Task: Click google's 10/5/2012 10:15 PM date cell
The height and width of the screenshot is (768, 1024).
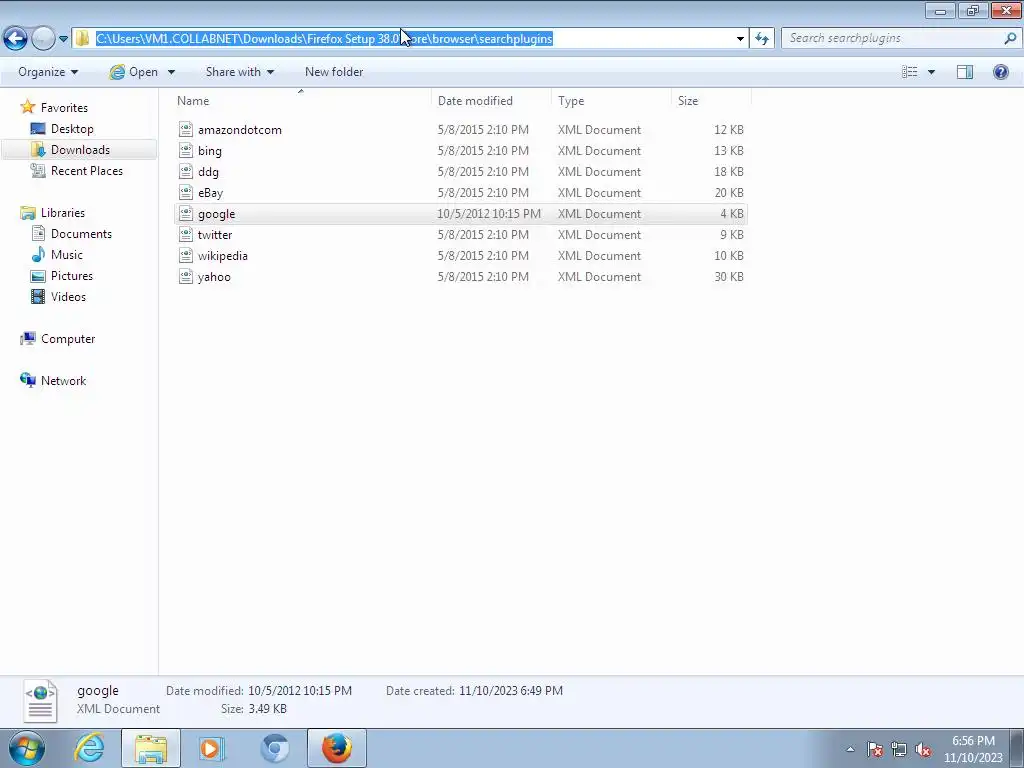Action: point(488,214)
